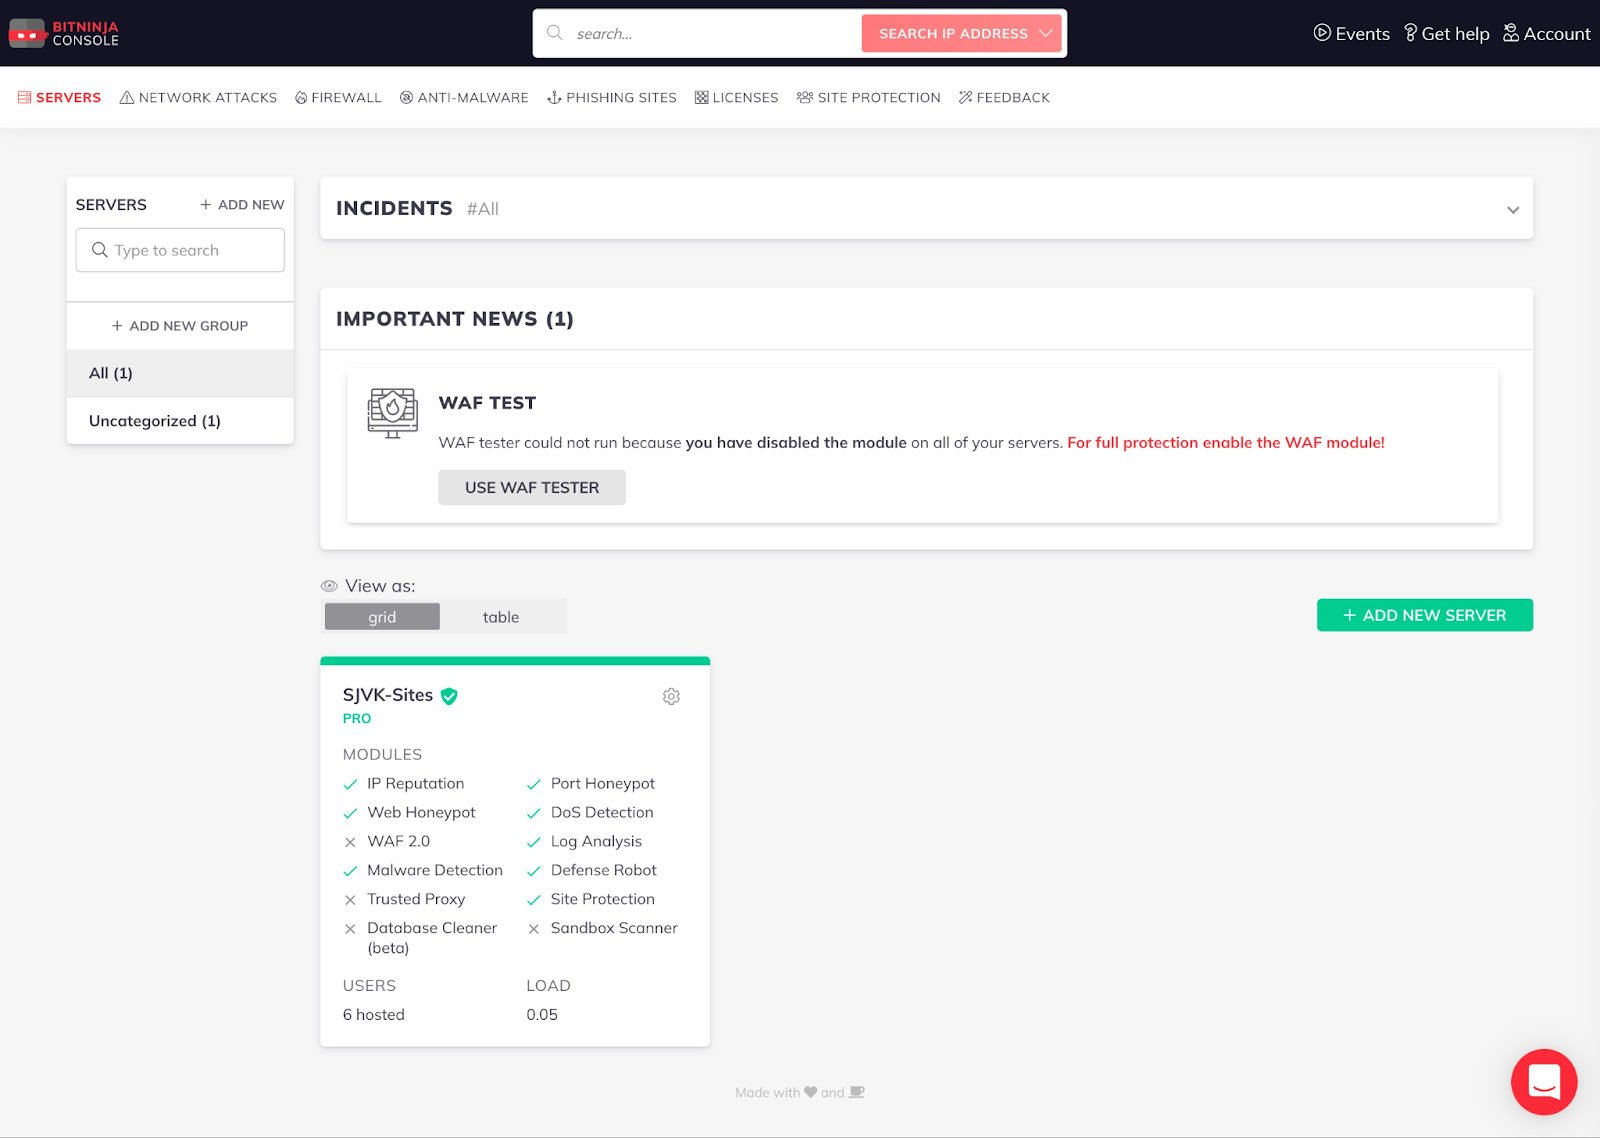Viewport: 1600px width, 1138px height.
Task: Click the Port Honeypot checkmark icon
Action: click(x=534, y=785)
